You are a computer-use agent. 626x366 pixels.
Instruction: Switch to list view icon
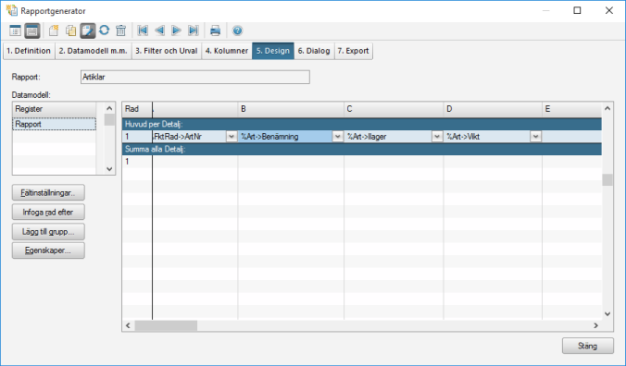coord(15,31)
